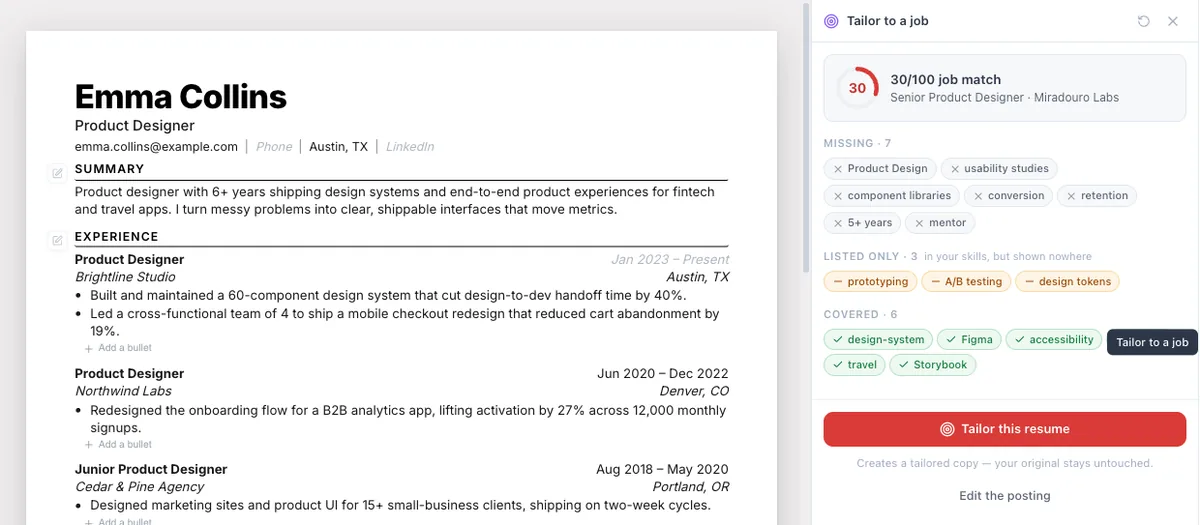Close the Tailor to a job panel
The width and height of the screenshot is (1200, 525).
pyautogui.click(x=1173, y=21)
